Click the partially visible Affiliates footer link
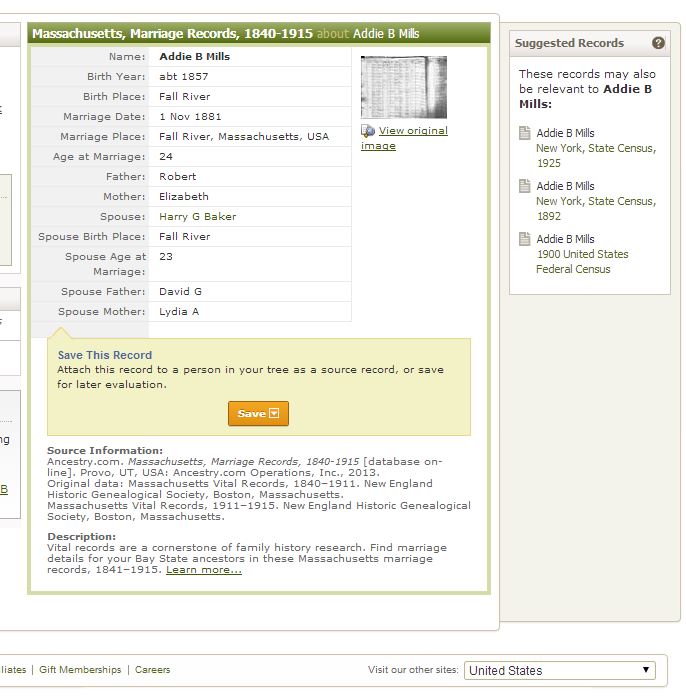Screen dimensions: 686x698 coord(13,670)
